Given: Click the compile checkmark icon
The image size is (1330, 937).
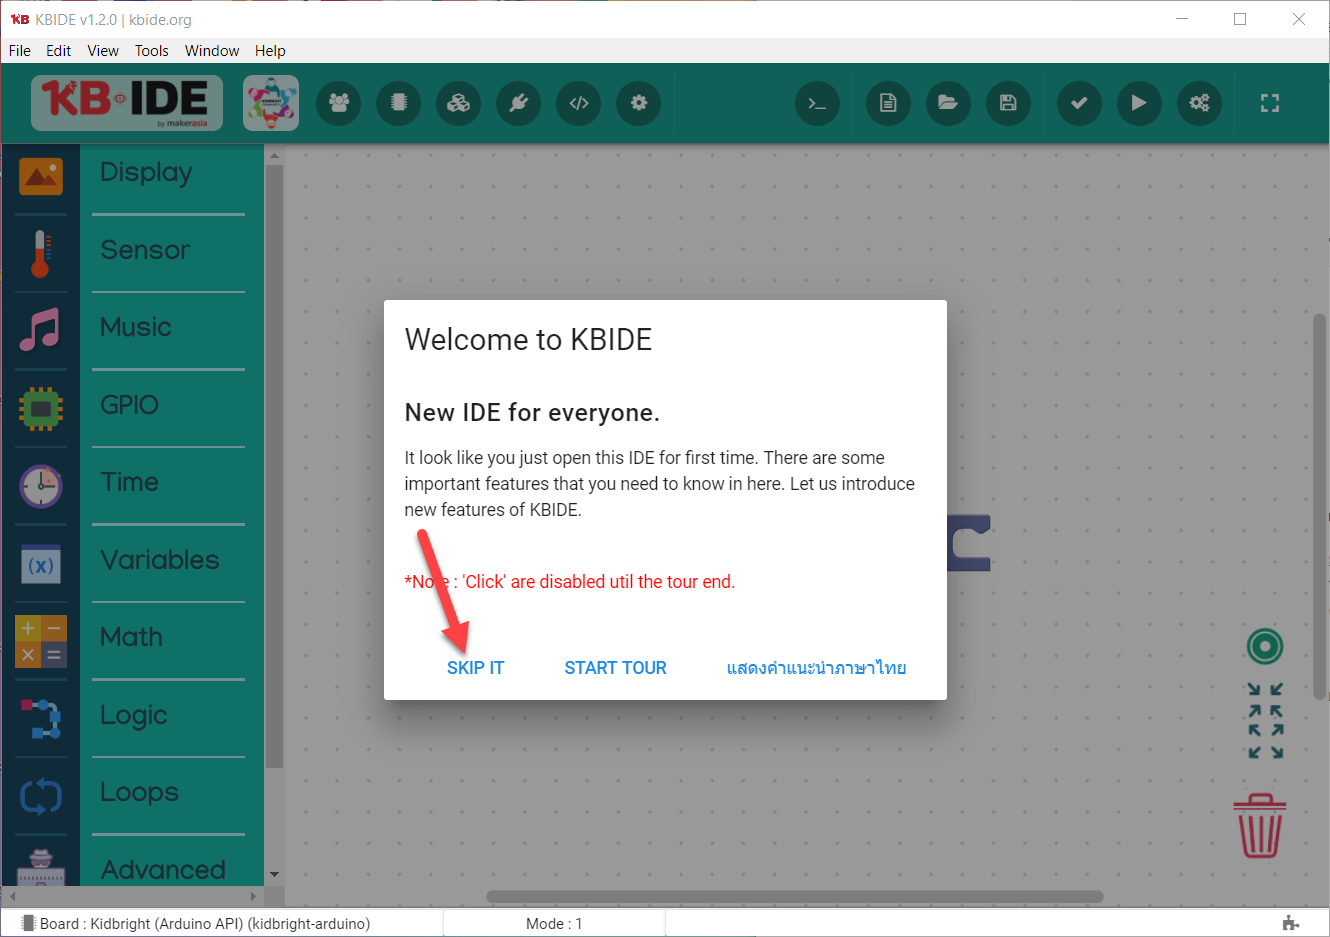Looking at the screenshot, I should point(1079,103).
